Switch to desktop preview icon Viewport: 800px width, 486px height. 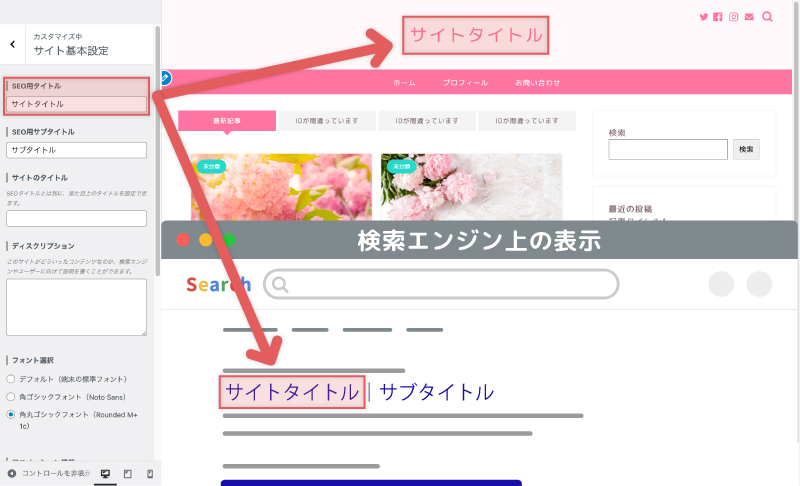click(x=105, y=474)
